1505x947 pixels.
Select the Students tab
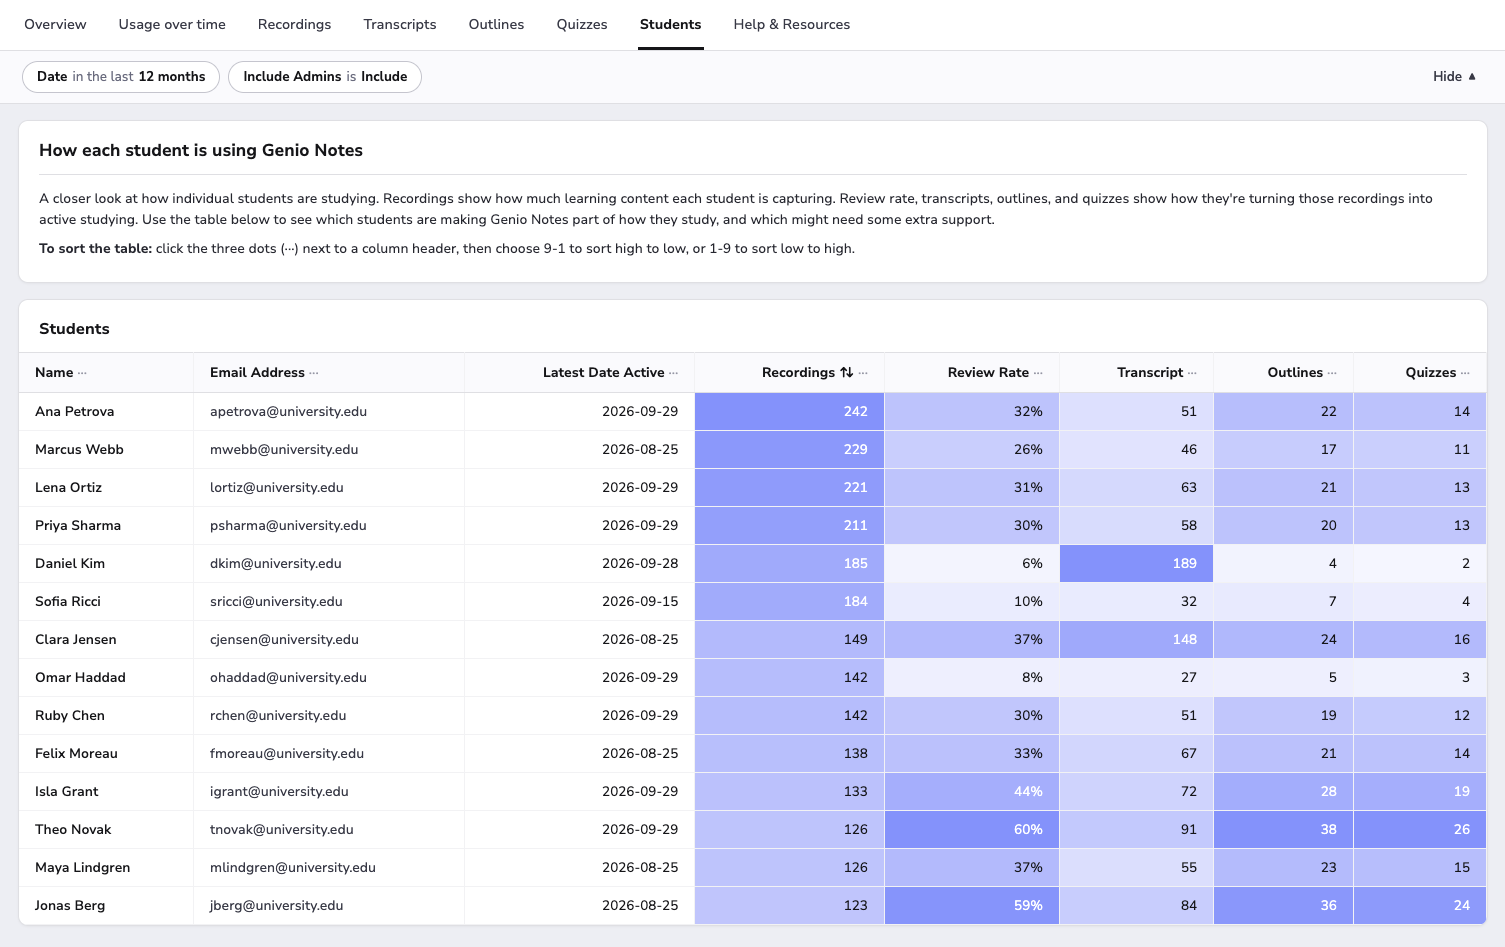point(670,24)
